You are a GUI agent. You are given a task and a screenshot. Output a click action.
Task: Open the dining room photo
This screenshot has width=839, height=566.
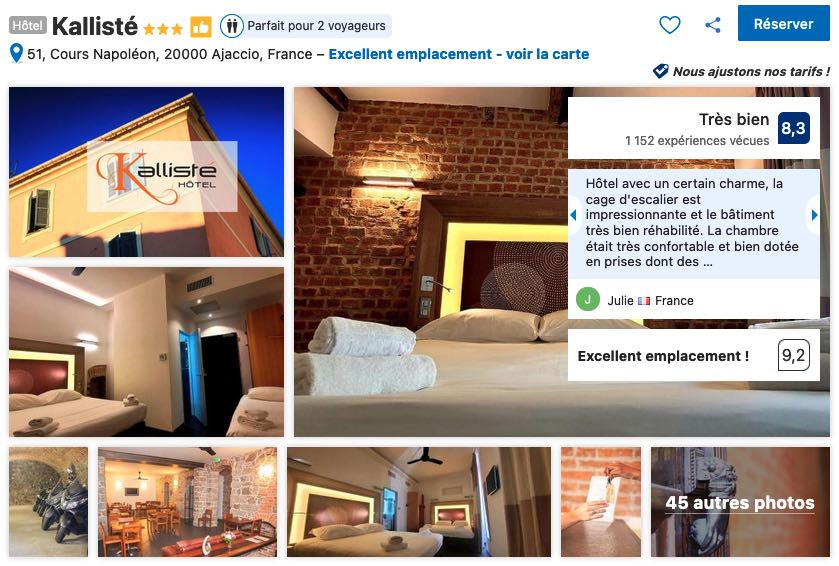(x=187, y=502)
